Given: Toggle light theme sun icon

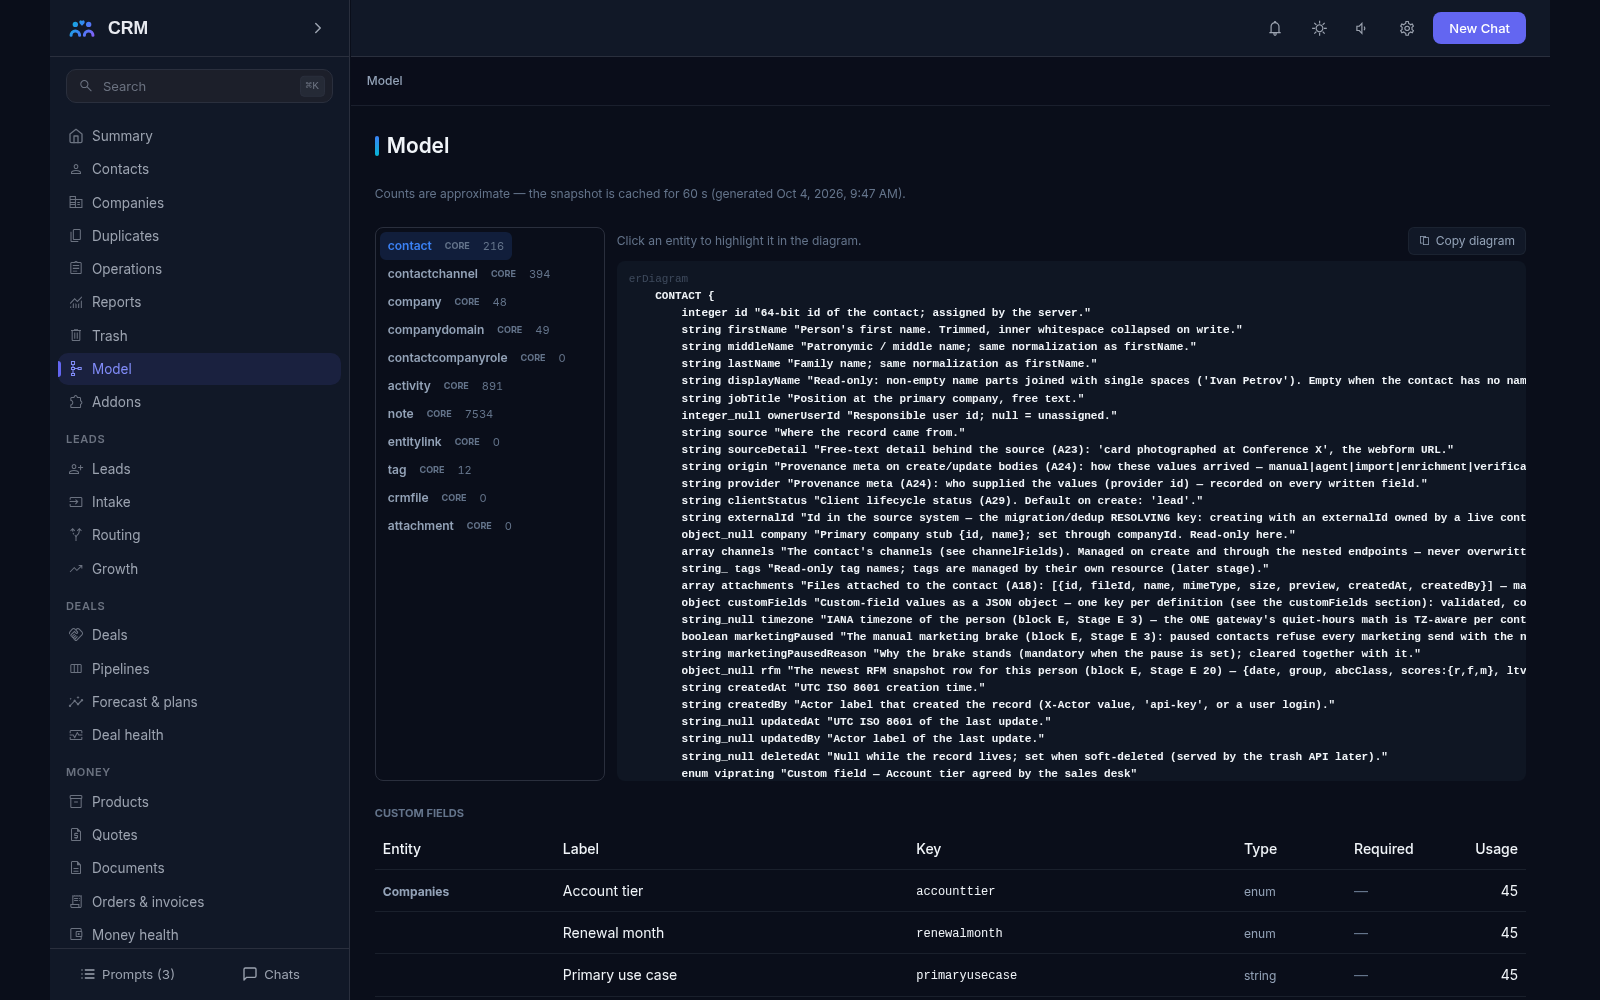Looking at the screenshot, I should (x=1319, y=28).
